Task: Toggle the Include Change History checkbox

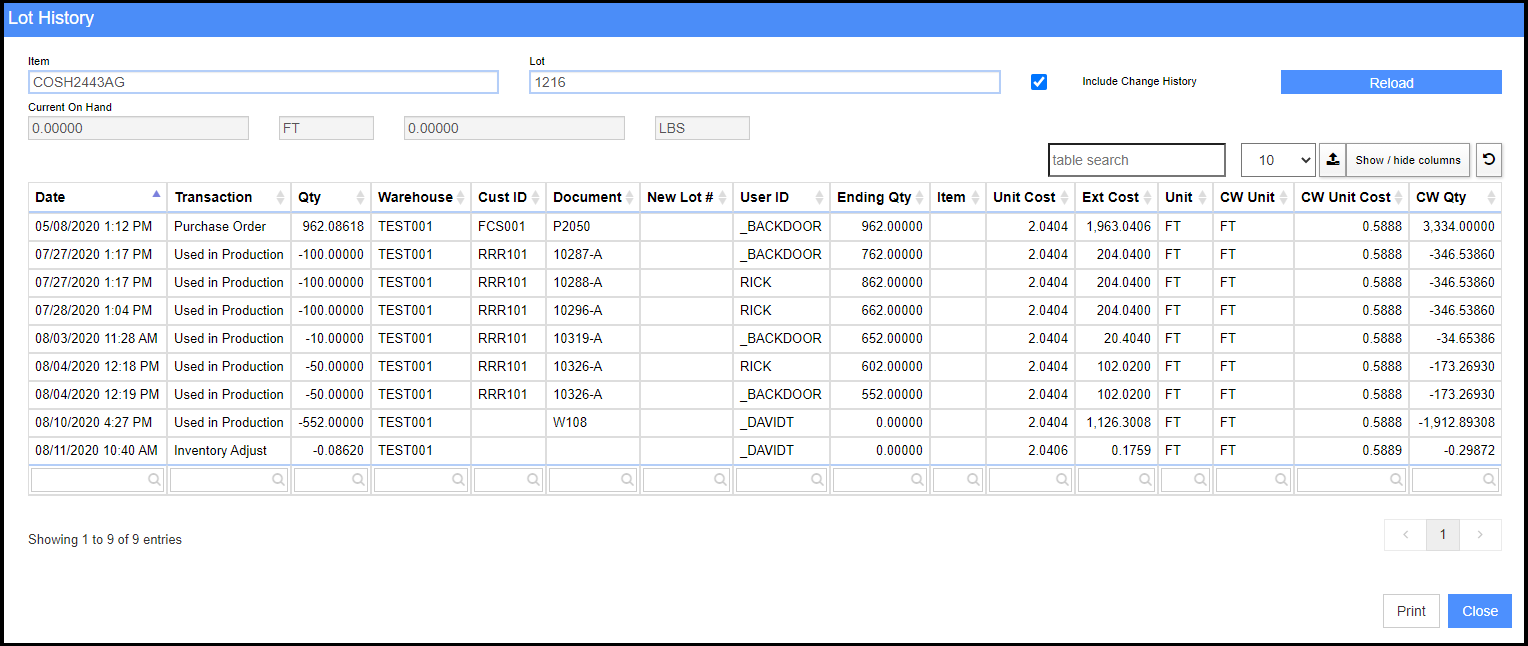Action: tap(1039, 82)
